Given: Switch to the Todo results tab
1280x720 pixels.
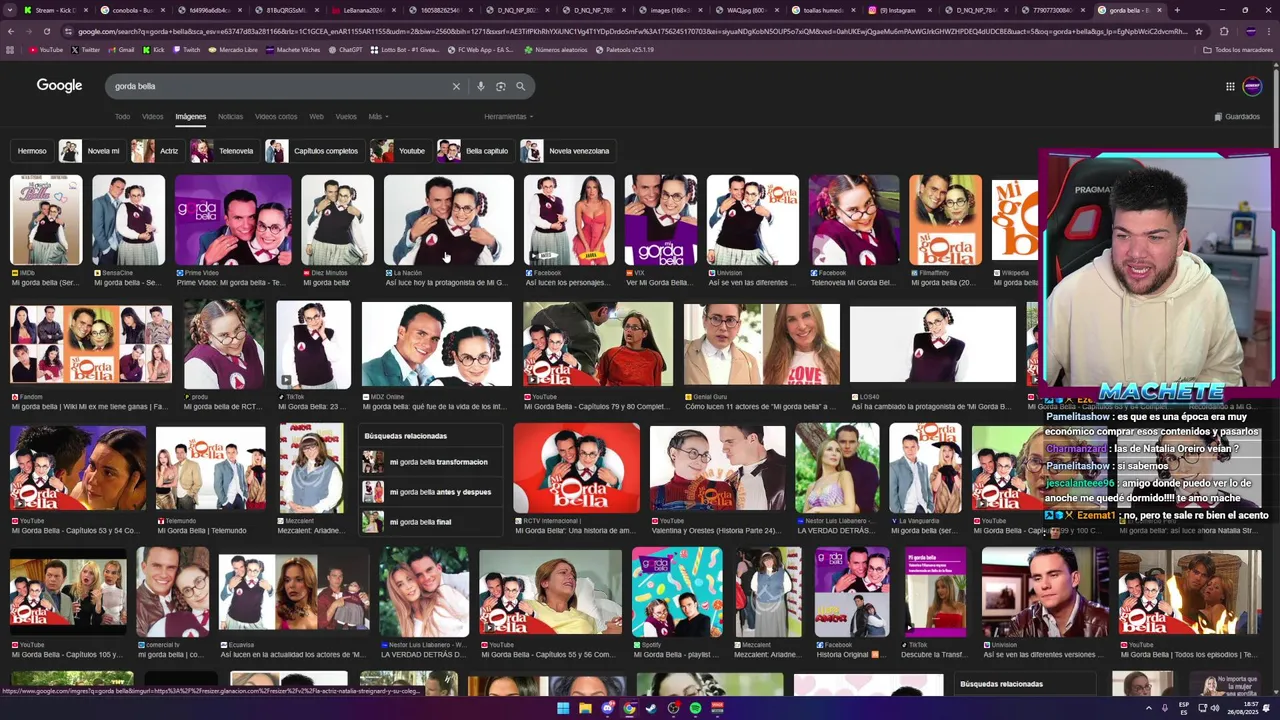Looking at the screenshot, I should [x=122, y=117].
